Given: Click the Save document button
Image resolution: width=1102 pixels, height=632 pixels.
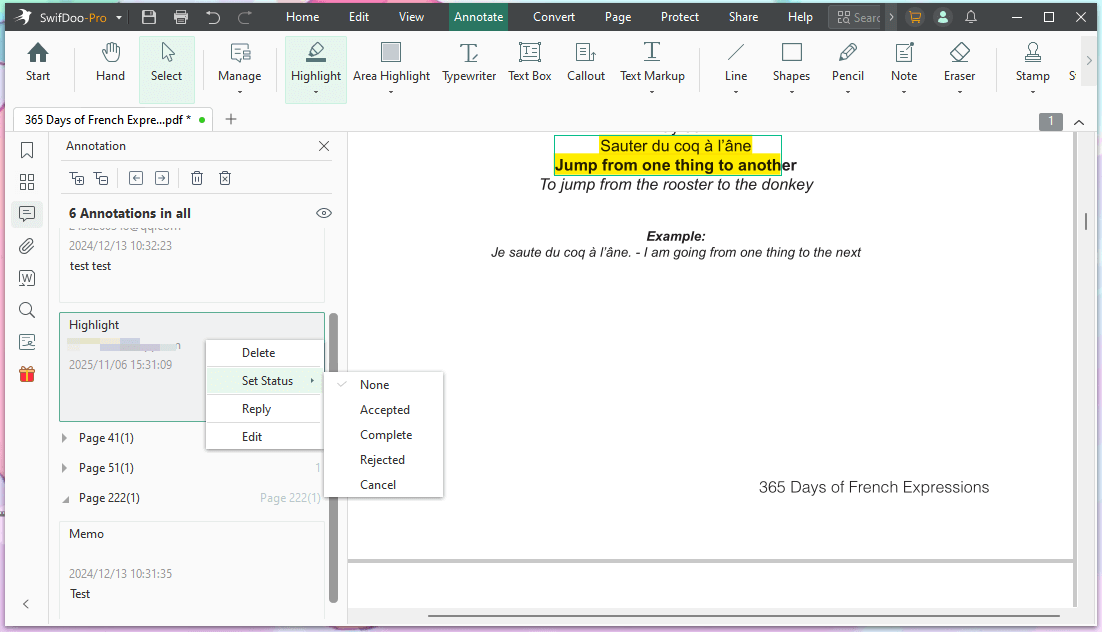Looking at the screenshot, I should click(150, 16).
